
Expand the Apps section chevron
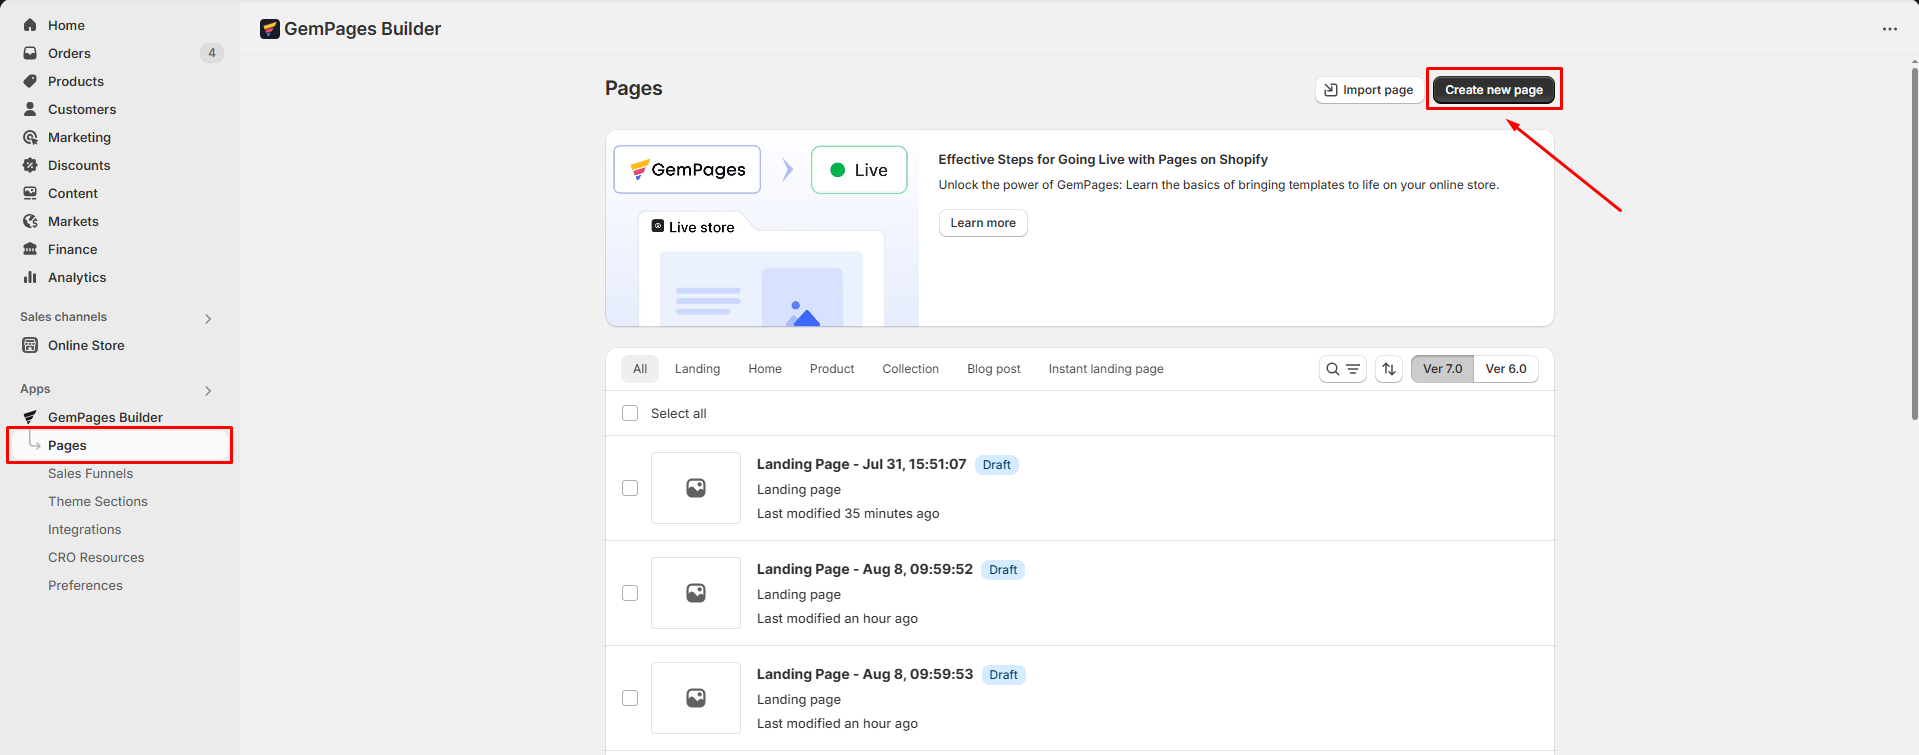tap(208, 391)
